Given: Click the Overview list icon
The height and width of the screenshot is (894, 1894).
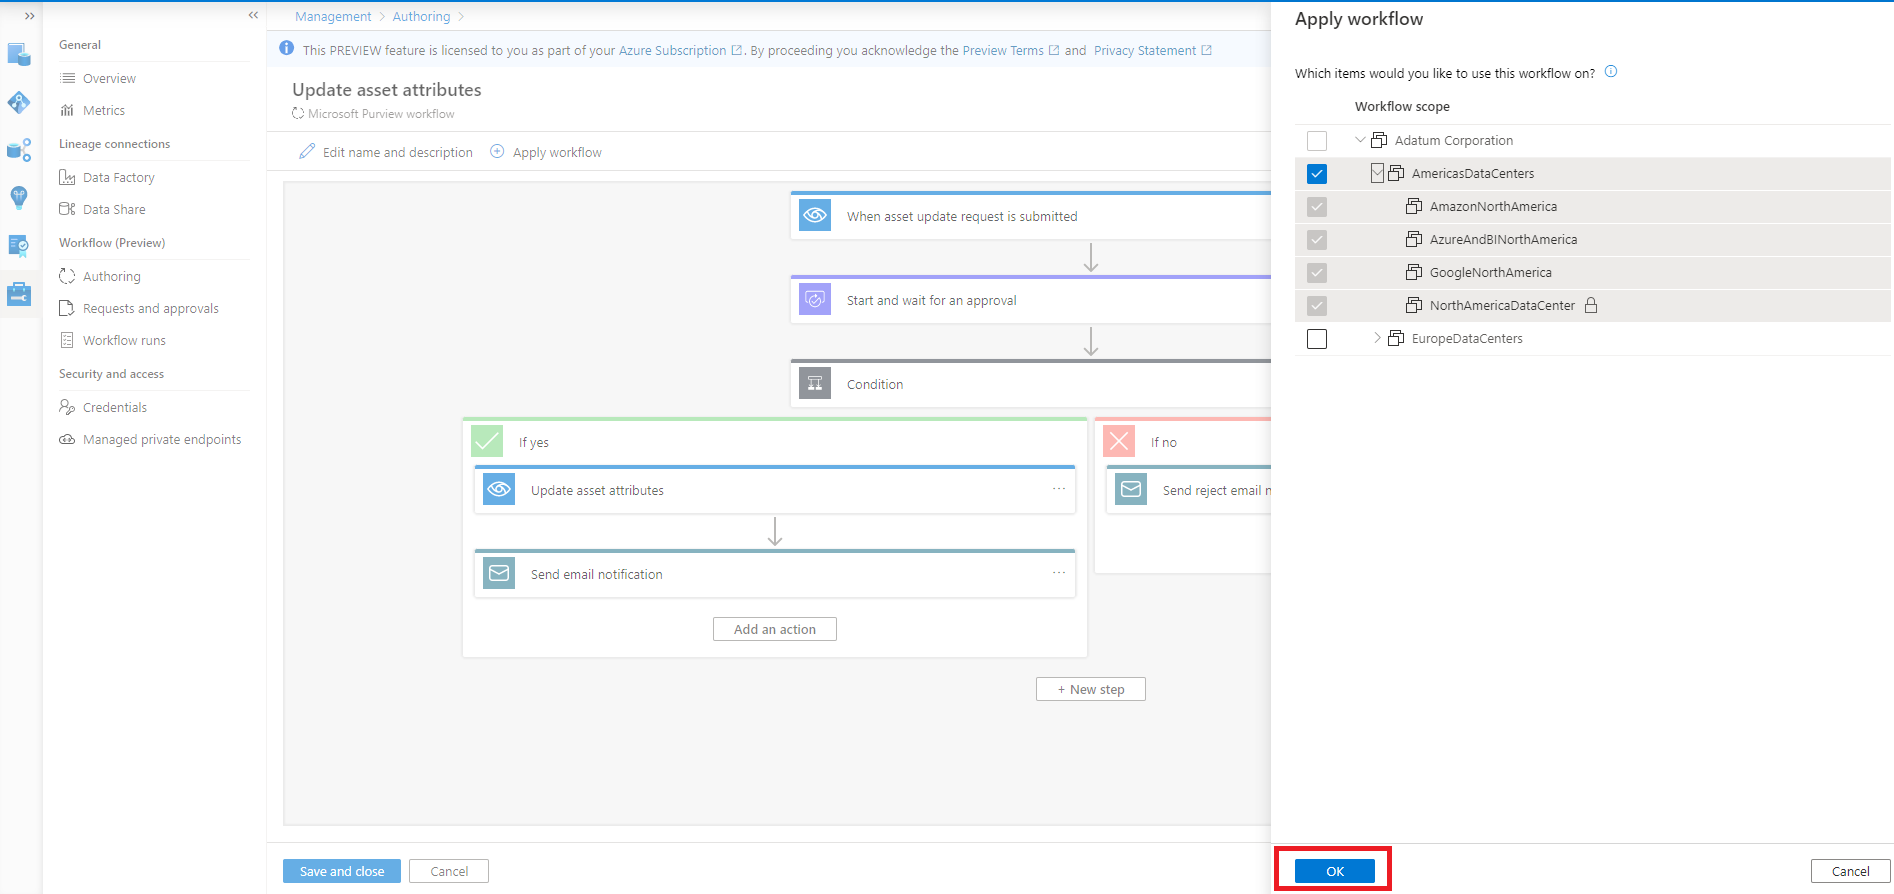Looking at the screenshot, I should (67, 78).
